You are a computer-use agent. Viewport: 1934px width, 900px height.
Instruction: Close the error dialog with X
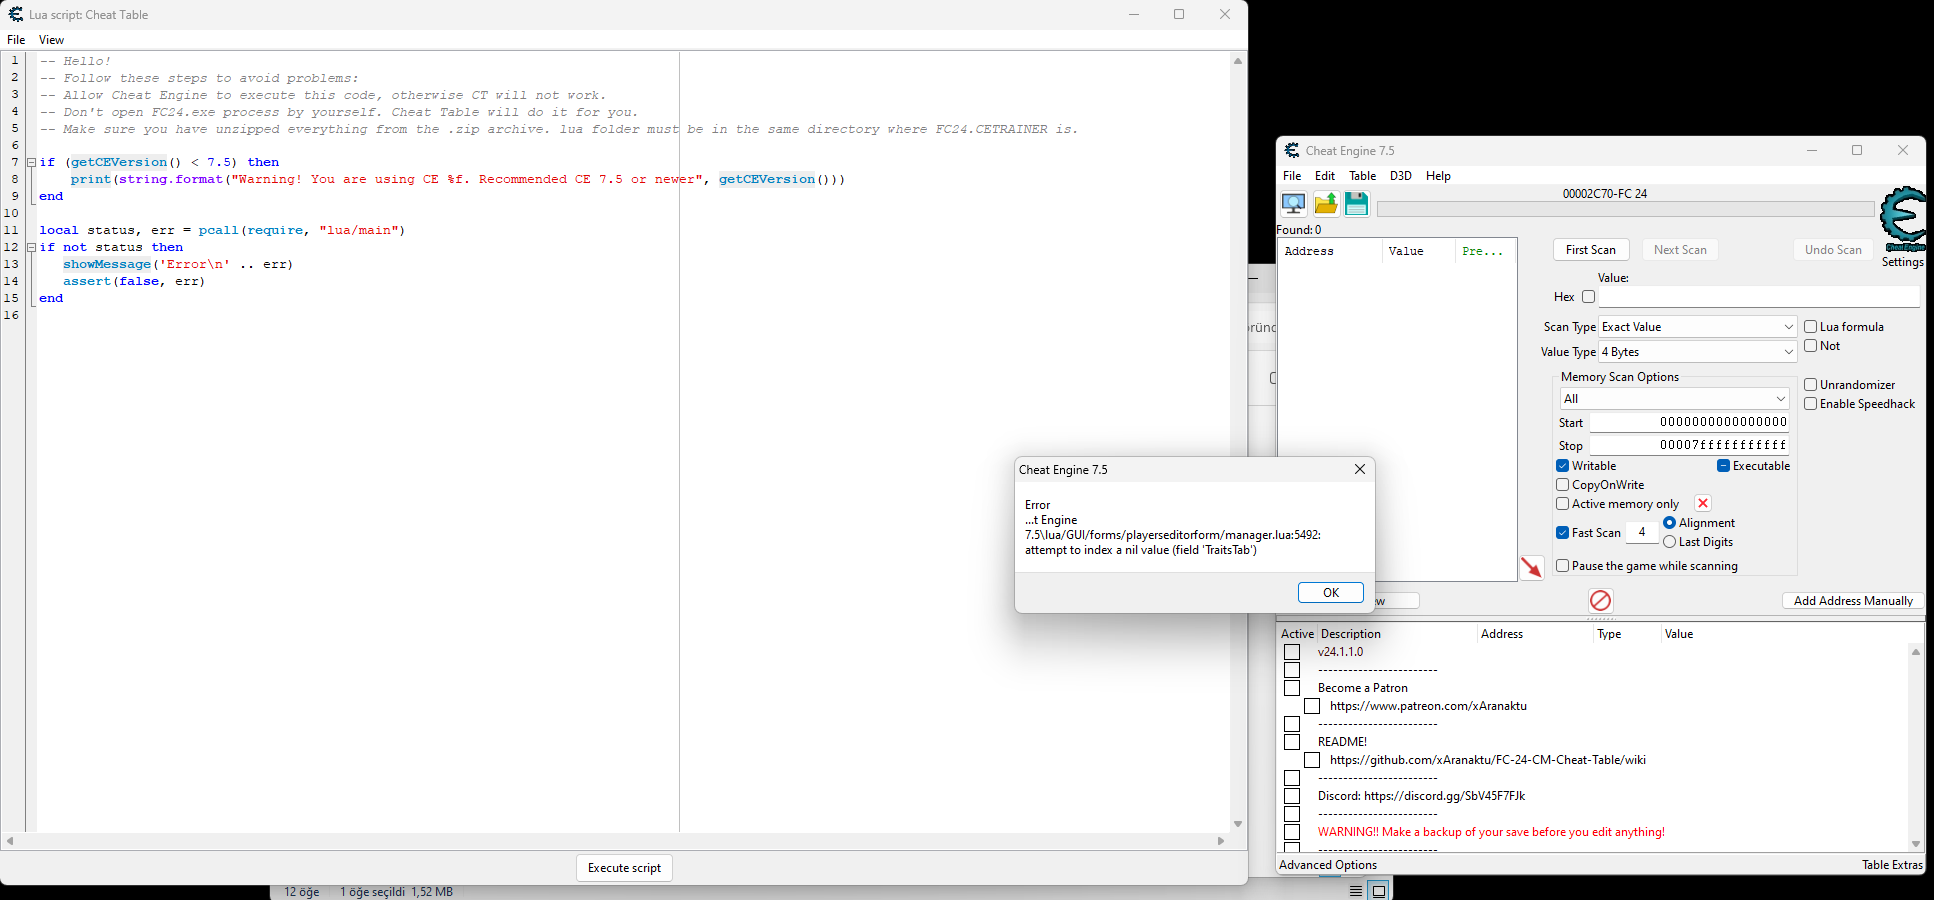pyautogui.click(x=1359, y=470)
